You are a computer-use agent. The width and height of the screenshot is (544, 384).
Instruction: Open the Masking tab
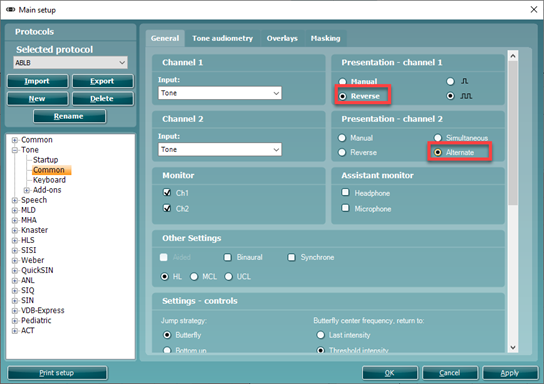coord(325,39)
